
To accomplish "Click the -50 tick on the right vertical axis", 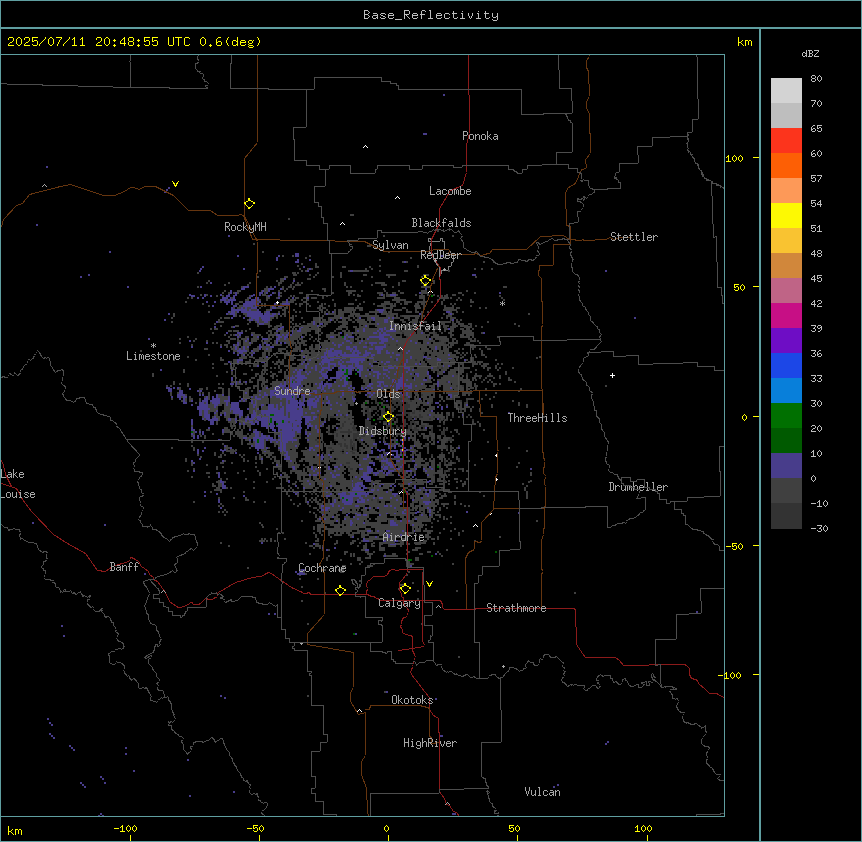I will (x=734, y=546).
